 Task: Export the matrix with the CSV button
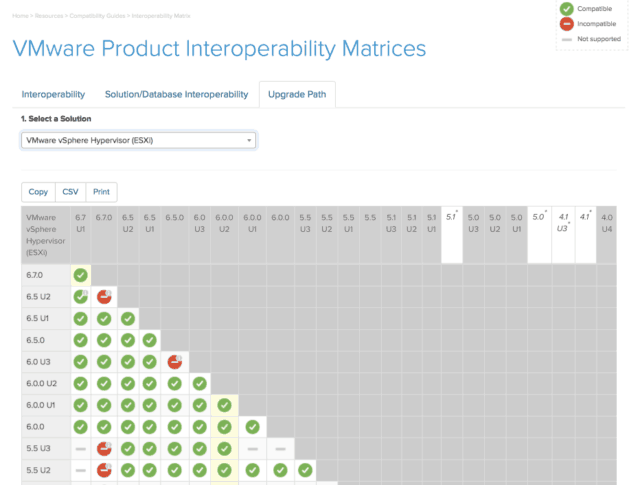tap(70, 192)
